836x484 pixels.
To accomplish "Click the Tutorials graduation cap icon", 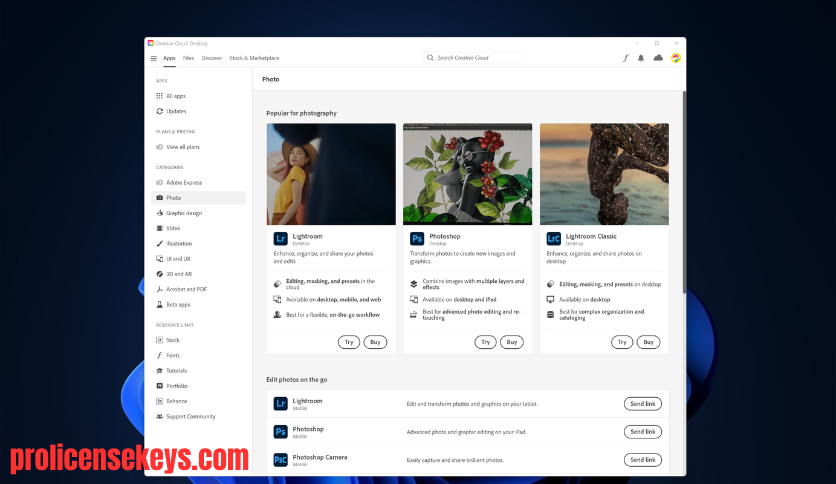I will pyautogui.click(x=159, y=370).
